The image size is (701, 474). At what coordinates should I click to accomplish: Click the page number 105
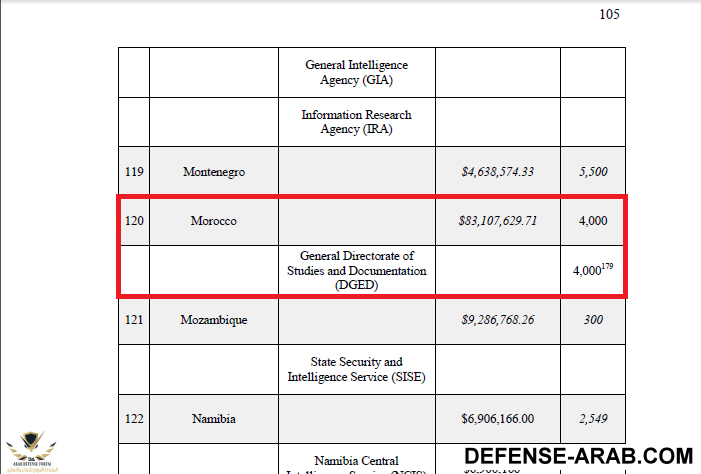609,14
